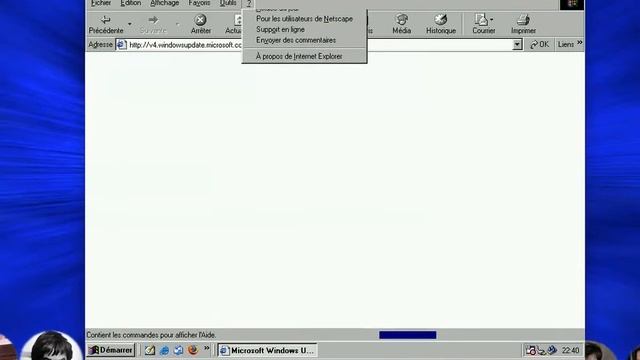Click the status text Contient les commandes

tap(151, 335)
